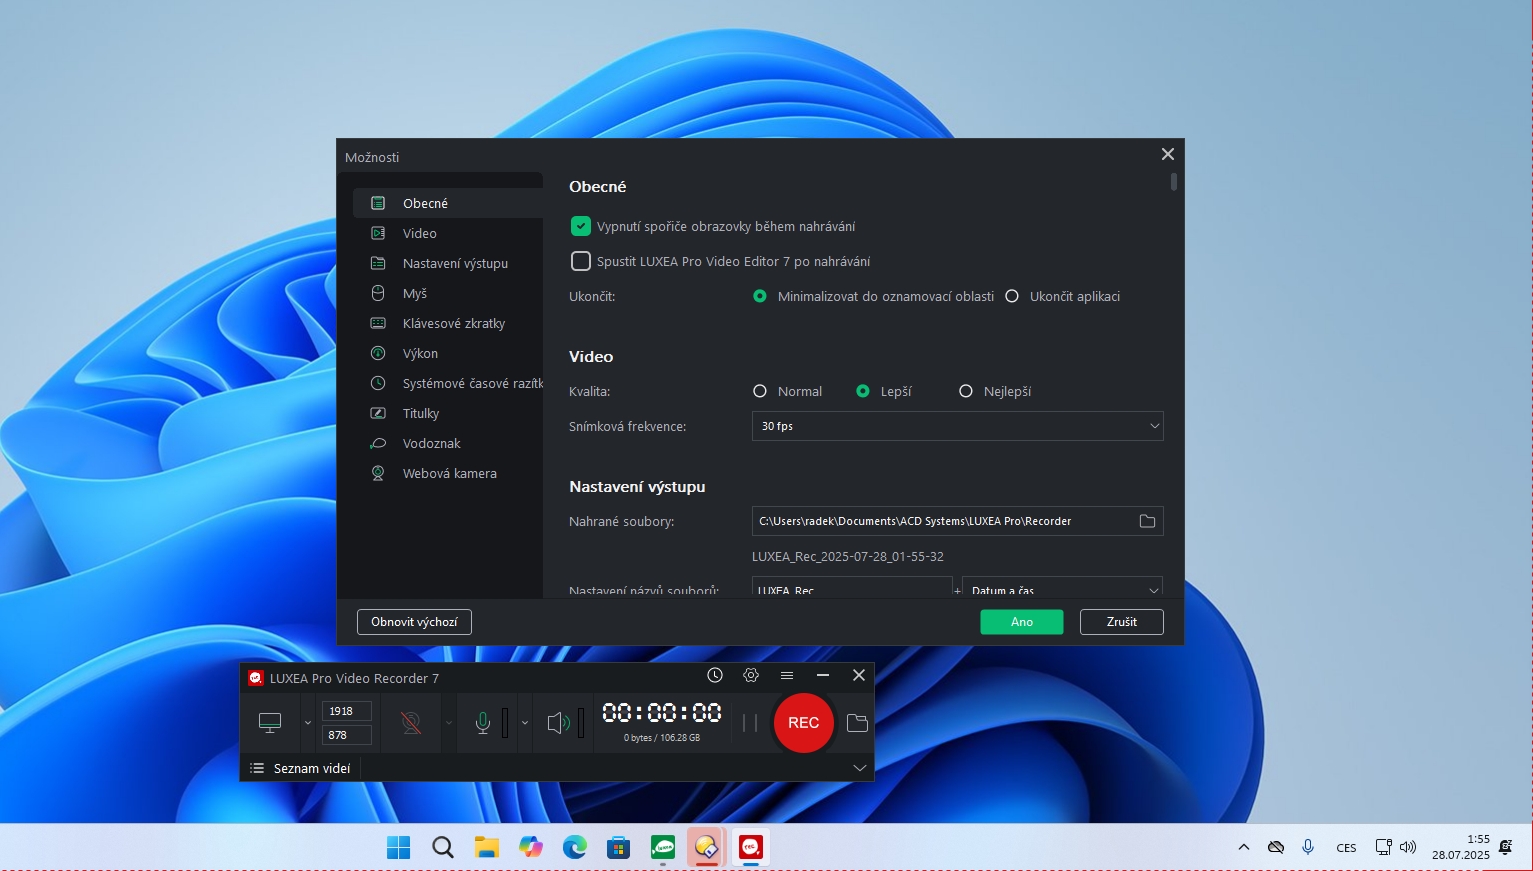Show hidden tray icons chevron
This screenshot has width=1533, height=871.
click(x=1244, y=847)
